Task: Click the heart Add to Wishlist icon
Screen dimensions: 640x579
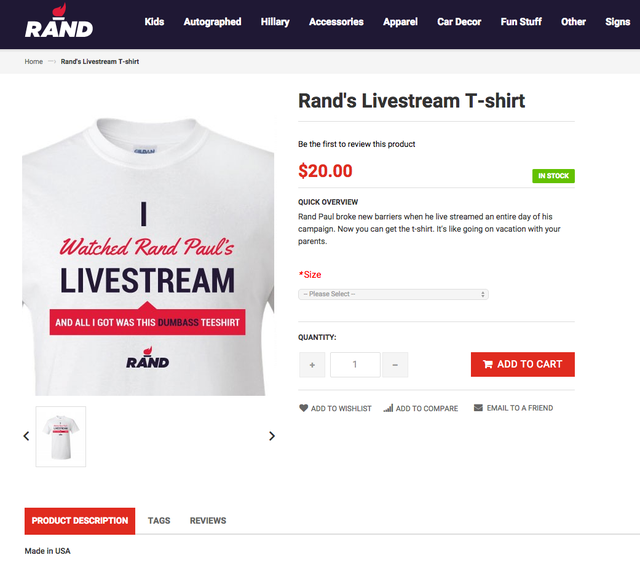Action: point(303,408)
